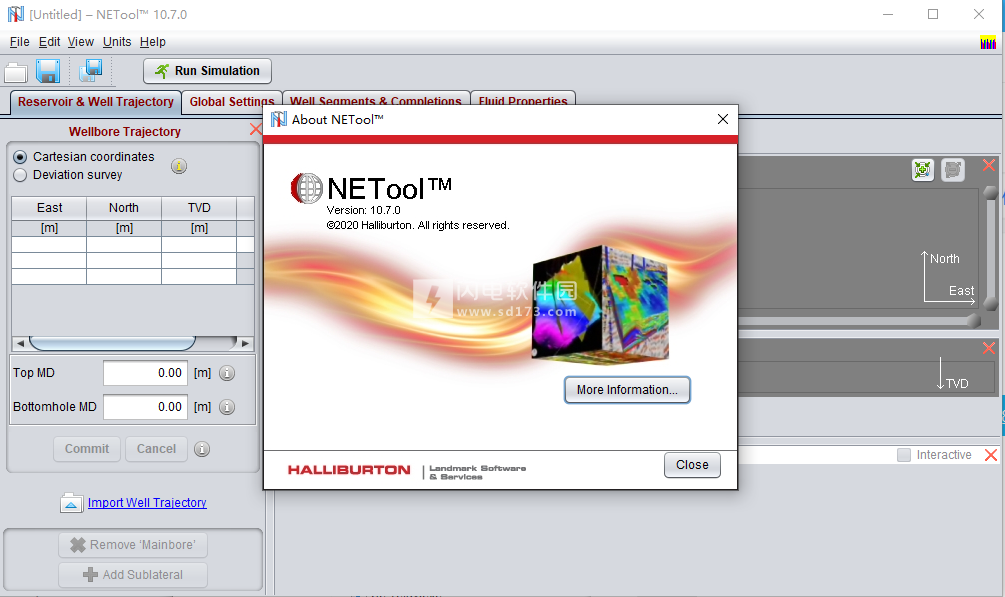Viewport: 1005px width, 597px height.
Task: Click the info icon beside the Cancel button
Action: pos(202,450)
